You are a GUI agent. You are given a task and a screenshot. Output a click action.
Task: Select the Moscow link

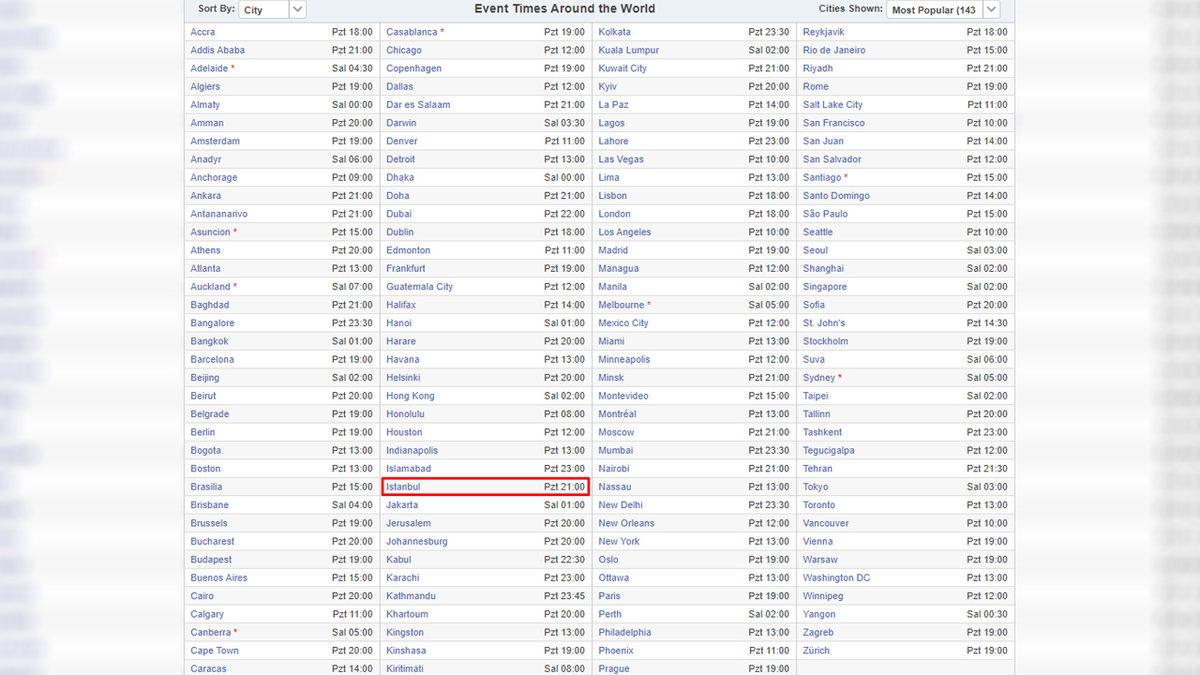[x=617, y=432]
